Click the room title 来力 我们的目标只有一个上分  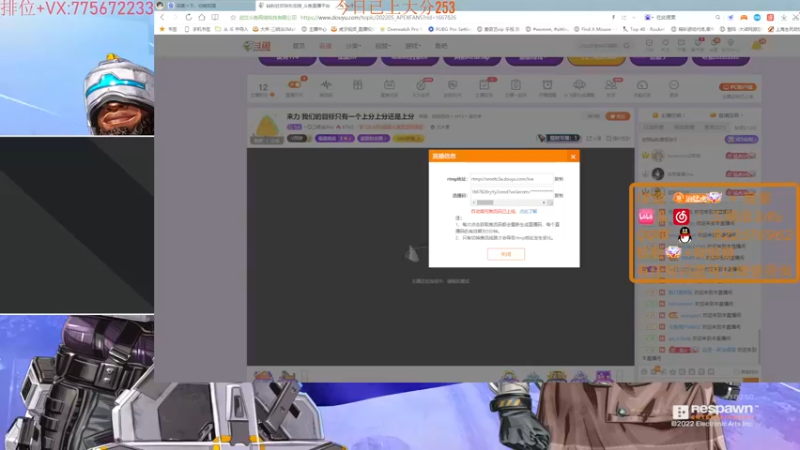click(350, 116)
